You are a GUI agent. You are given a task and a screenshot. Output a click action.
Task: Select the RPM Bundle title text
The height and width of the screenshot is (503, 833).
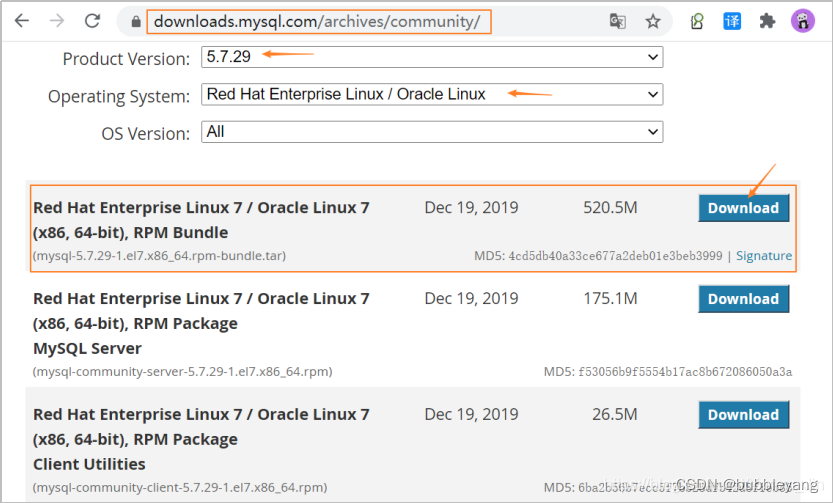point(201,220)
